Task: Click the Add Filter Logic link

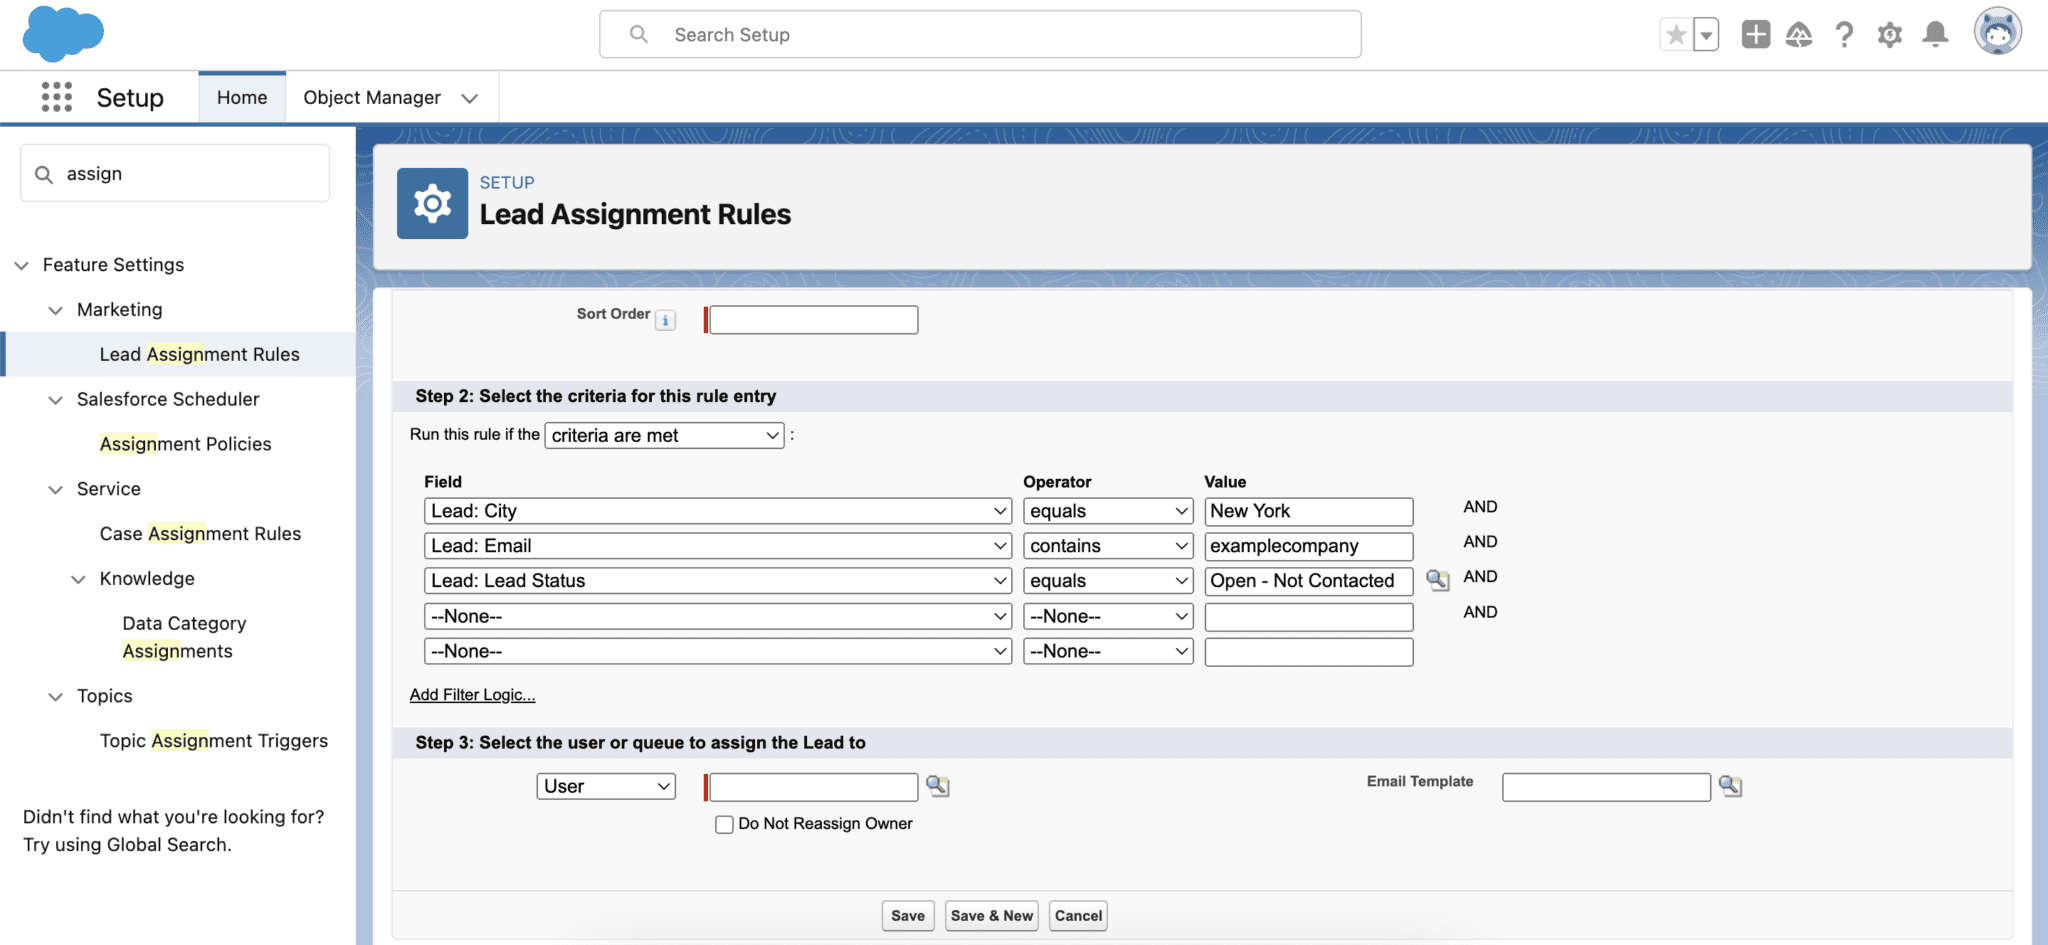Action: [x=472, y=694]
